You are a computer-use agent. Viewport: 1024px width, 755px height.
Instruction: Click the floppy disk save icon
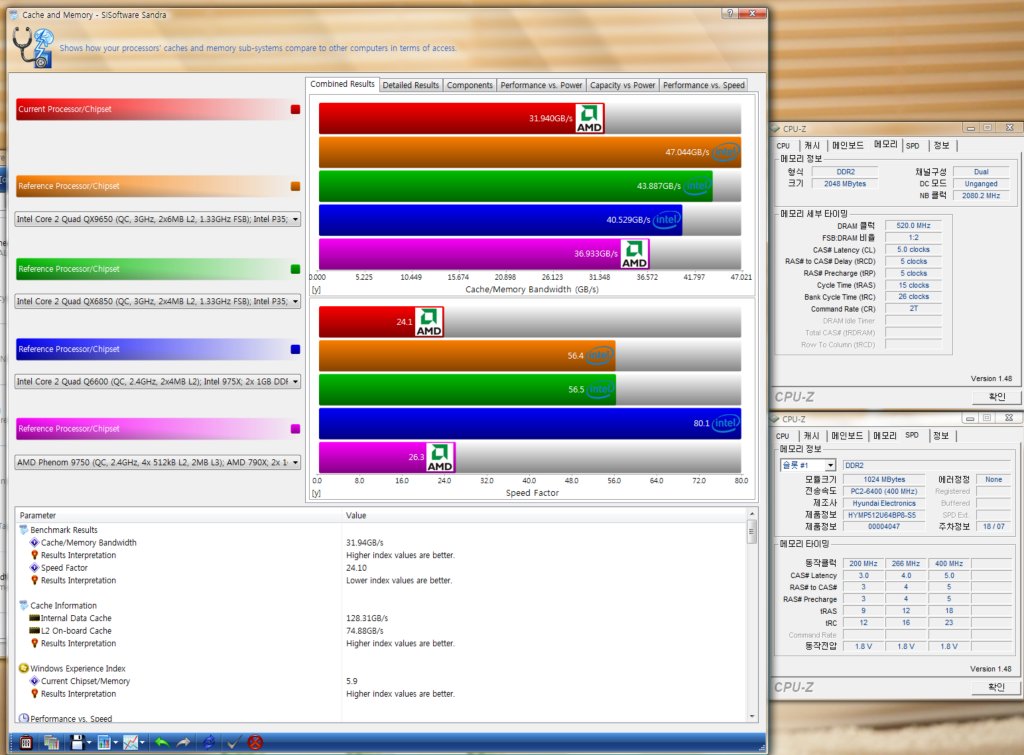tap(77, 743)
